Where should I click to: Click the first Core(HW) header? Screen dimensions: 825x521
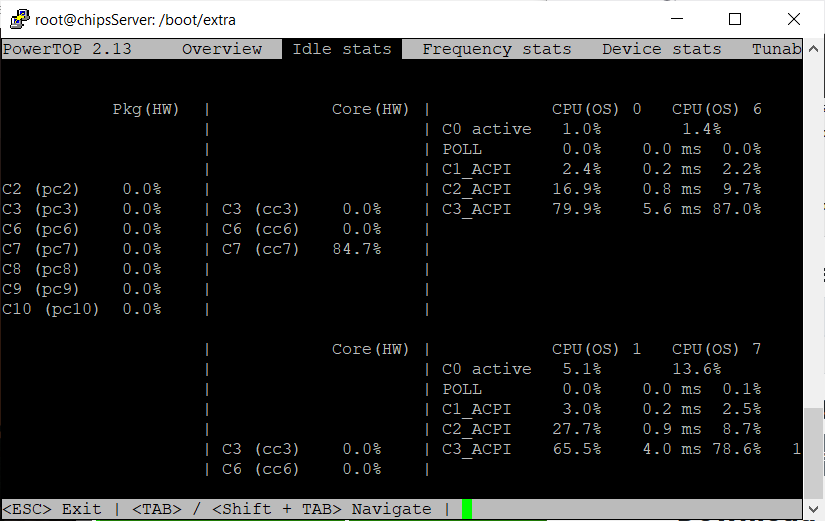370,109
